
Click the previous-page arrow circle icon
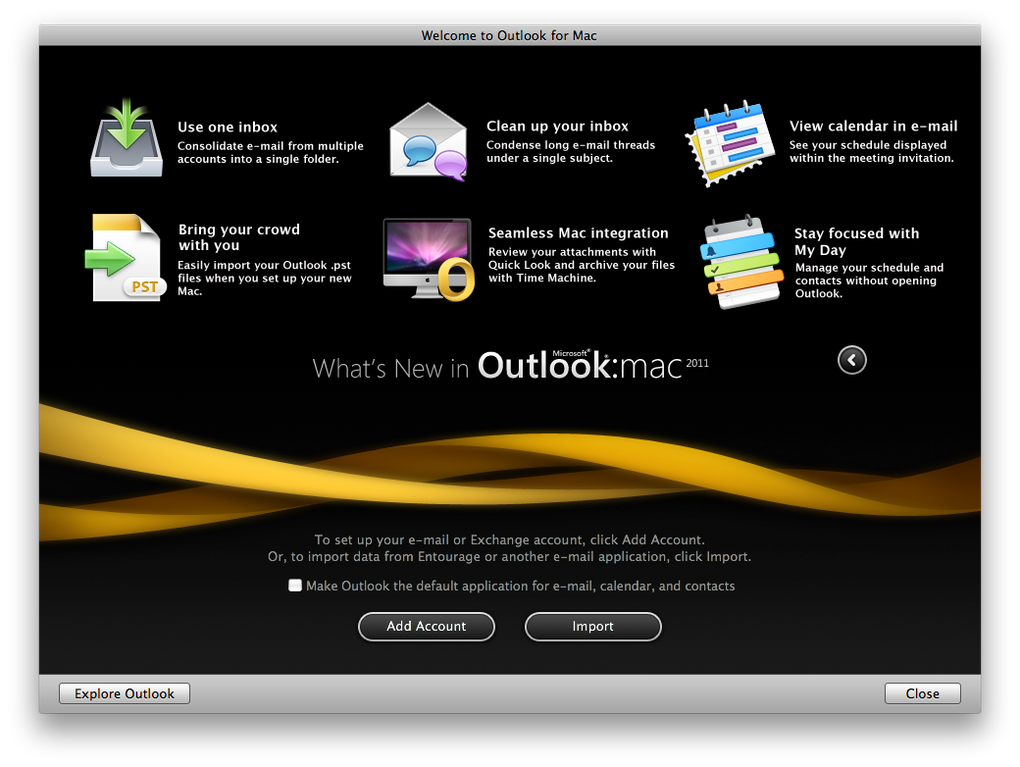851,359
